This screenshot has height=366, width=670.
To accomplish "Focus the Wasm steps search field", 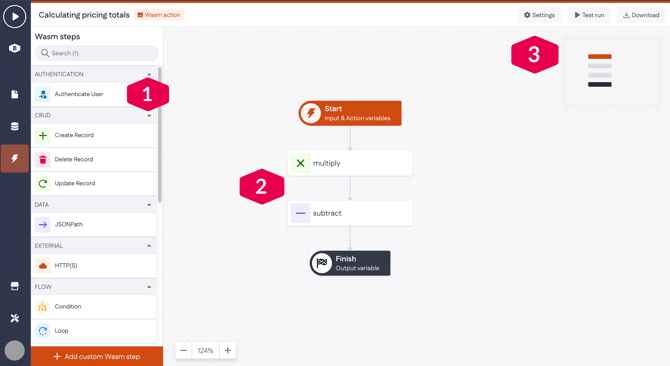I will coord(97,53).
